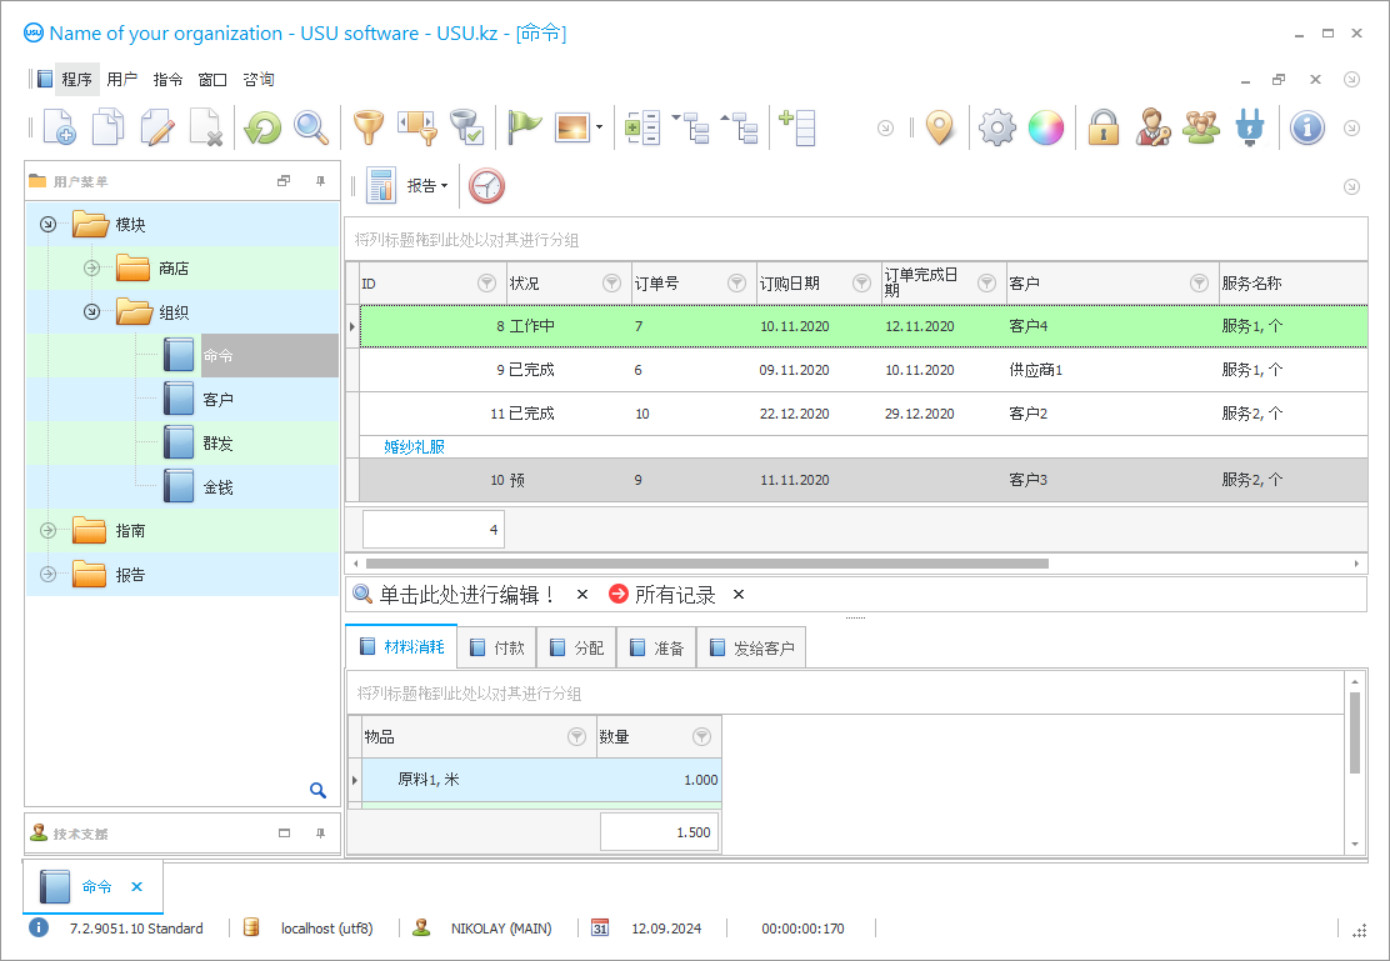Viewport: 1390px width, 961px height.
Task: Collapse the 组织 tree folder
Action: pyautogui.click(x=92, y=312)
